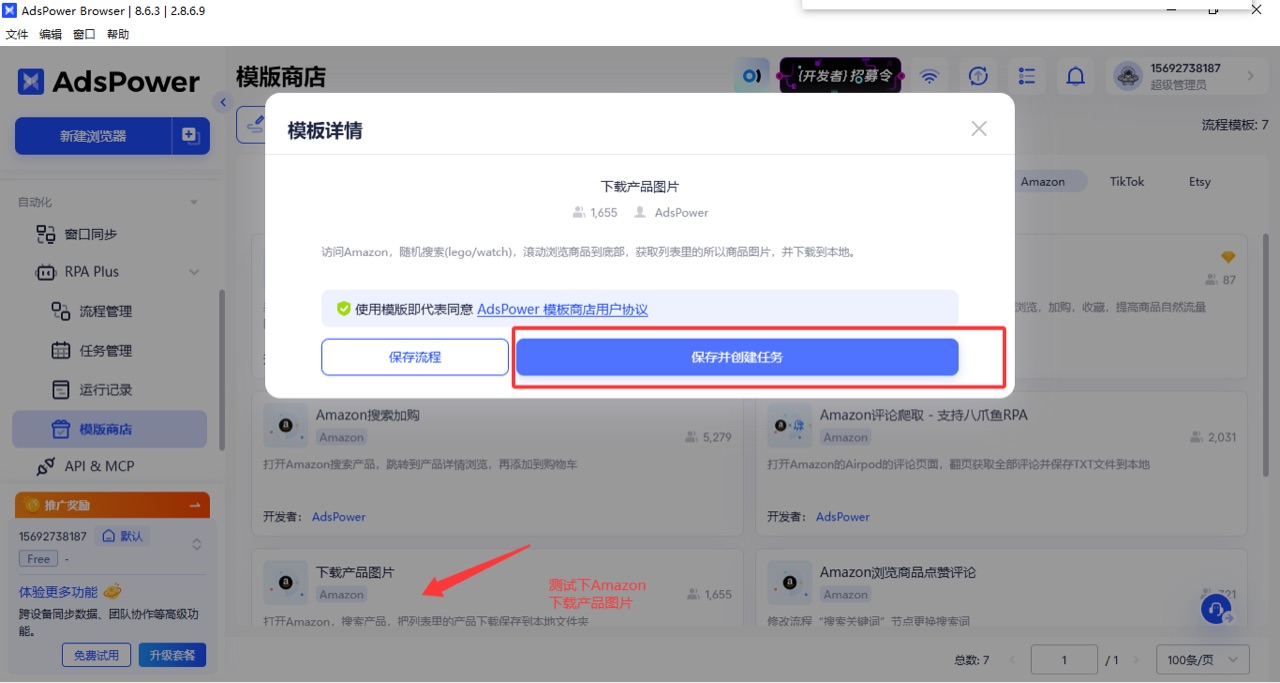The height and width of the screenshot is (683, 1280).
Task: Select the TikTok category tab
Action: click(x=1127, y=181)
